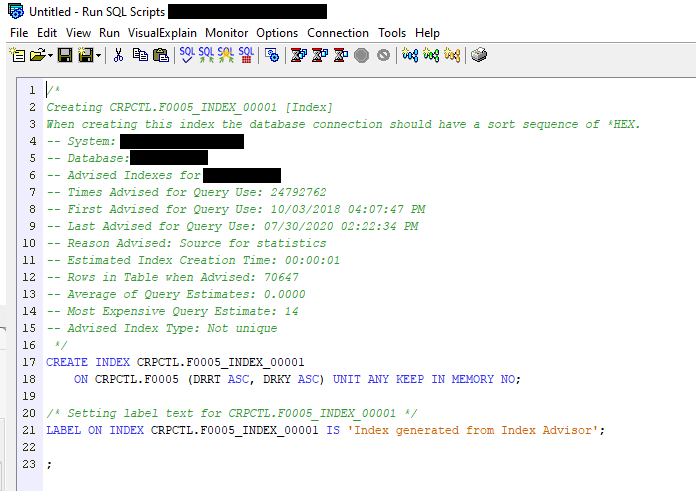Viewport: 696px width, 491px height.
Task: Expand the Save As dropdown arrow
Action: [x=98, y=56]
